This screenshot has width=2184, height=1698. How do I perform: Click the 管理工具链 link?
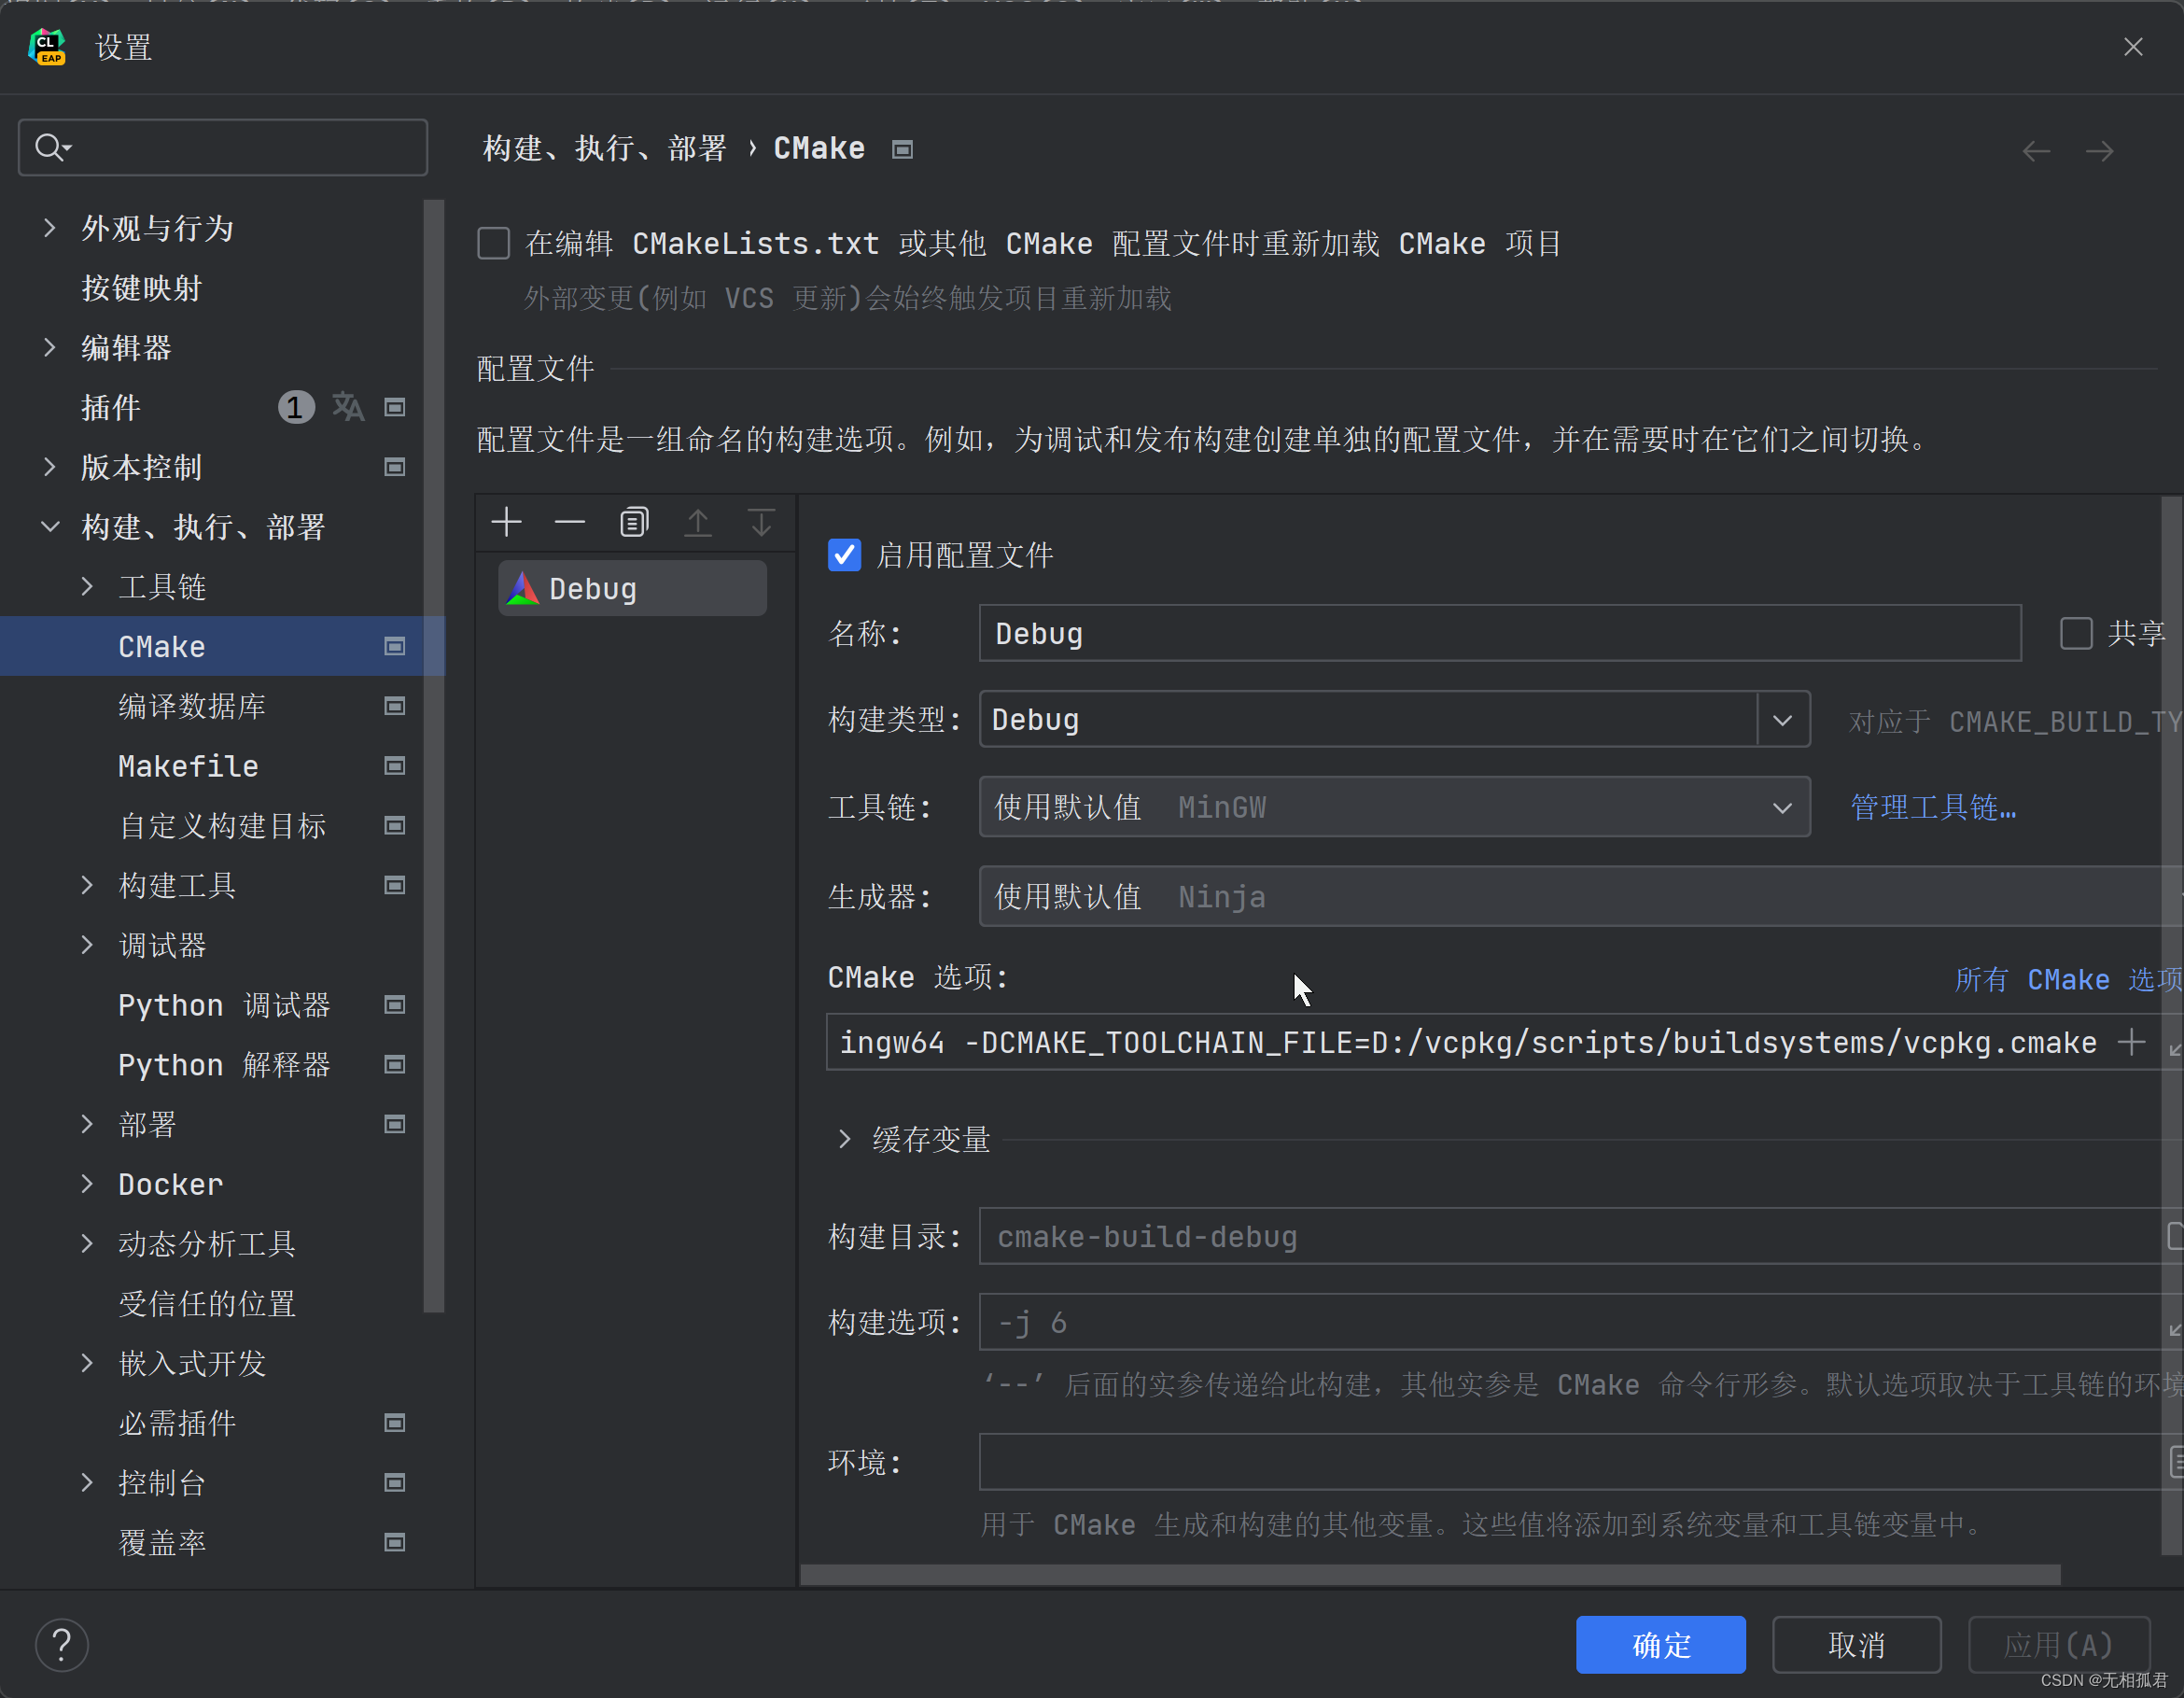(x=1932, y=808)
